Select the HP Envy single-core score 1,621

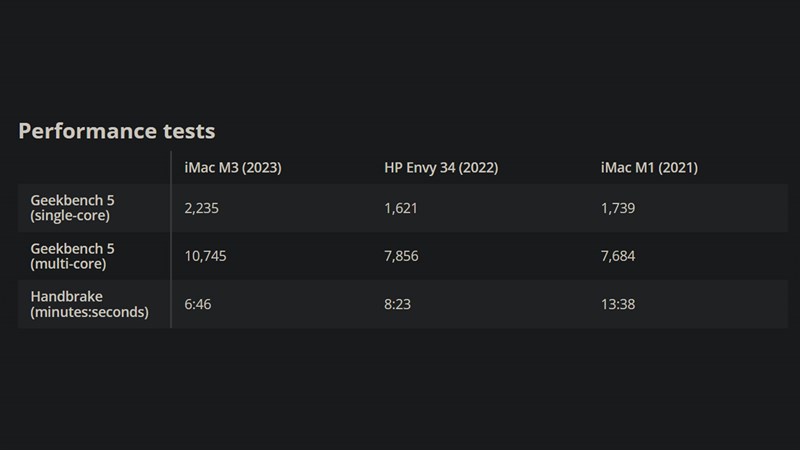point(401,208)
